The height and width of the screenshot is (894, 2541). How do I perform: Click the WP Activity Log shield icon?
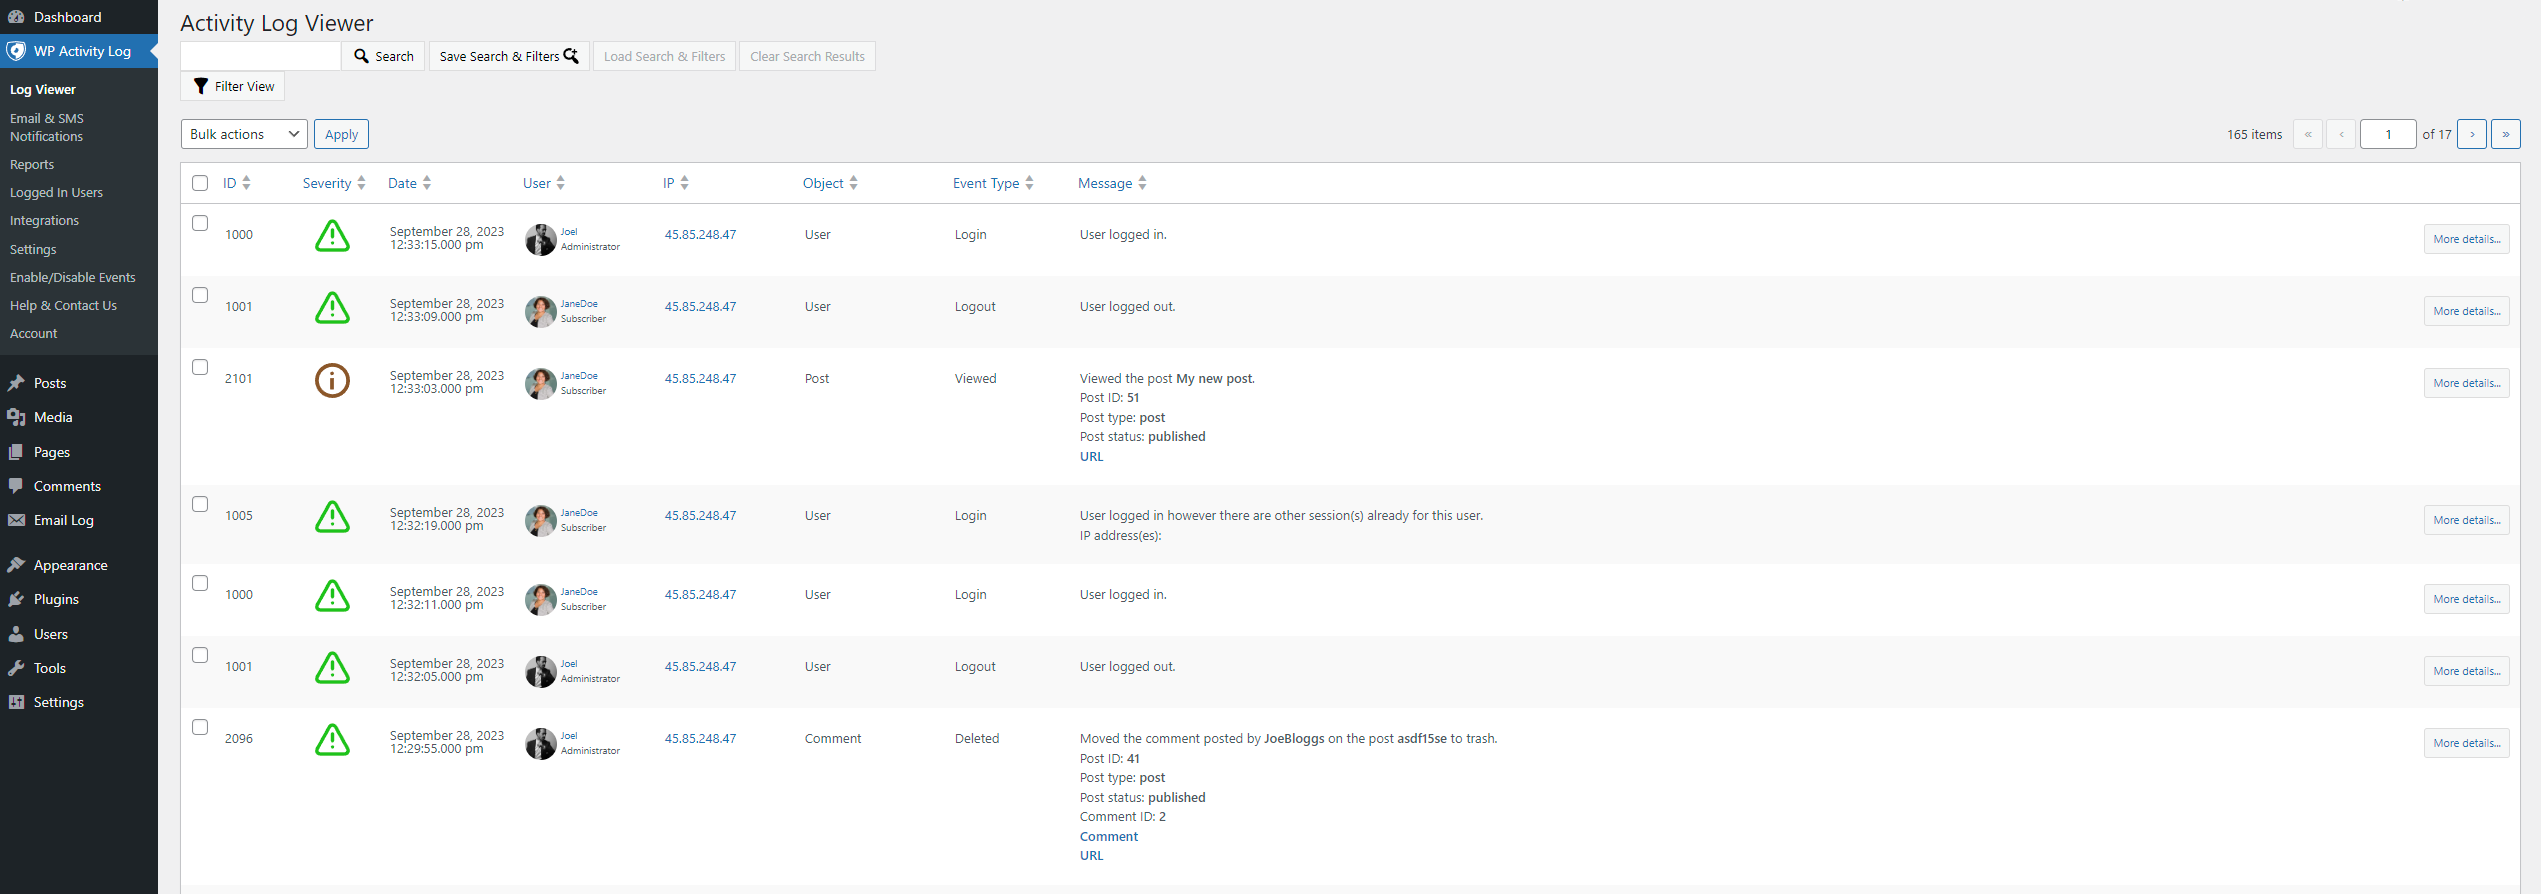click(16, 51)
